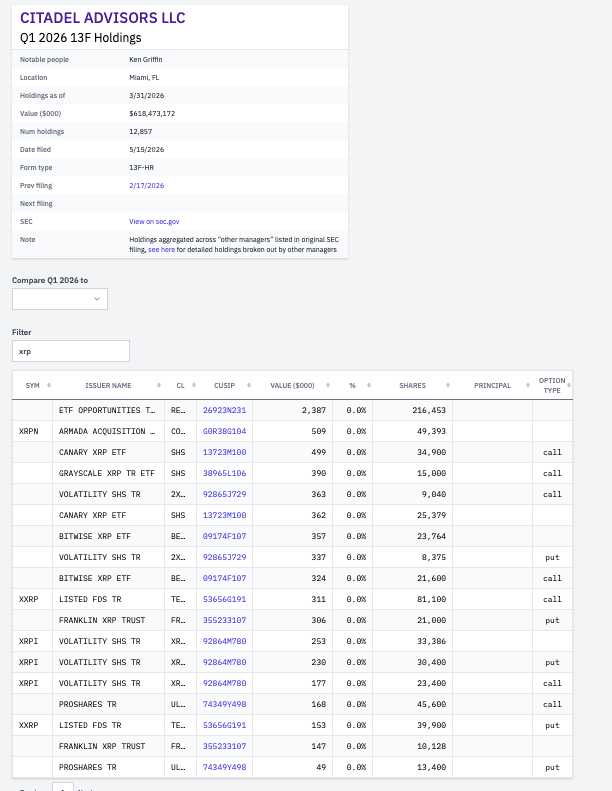
Task: Click BITWISE XRP ETF with 23,764 shares
Action: coord(108,536)
